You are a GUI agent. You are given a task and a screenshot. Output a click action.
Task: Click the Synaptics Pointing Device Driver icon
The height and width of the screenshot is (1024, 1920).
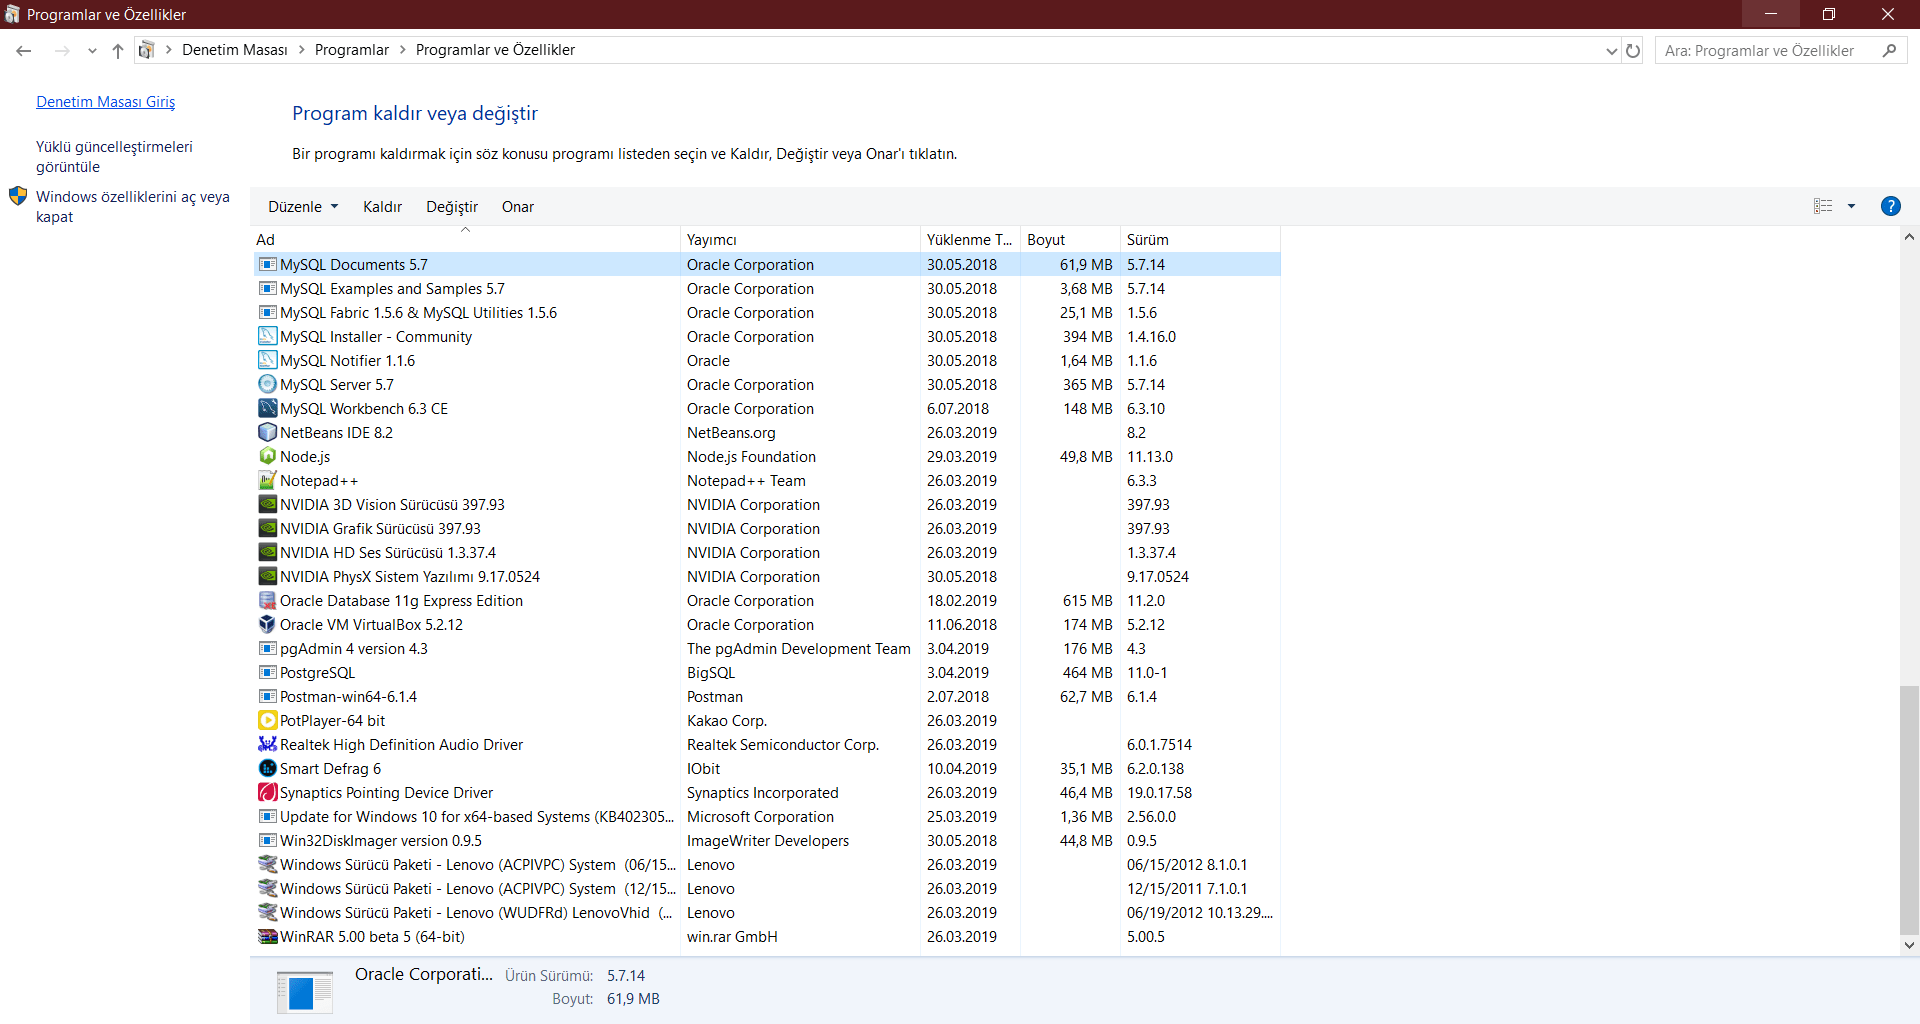(267, 792)
